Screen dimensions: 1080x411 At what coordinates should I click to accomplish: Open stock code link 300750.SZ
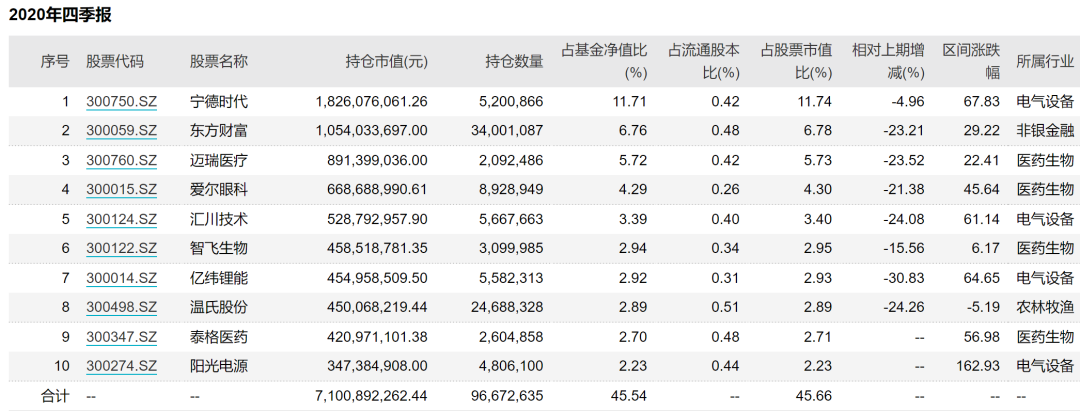(122, 102)
